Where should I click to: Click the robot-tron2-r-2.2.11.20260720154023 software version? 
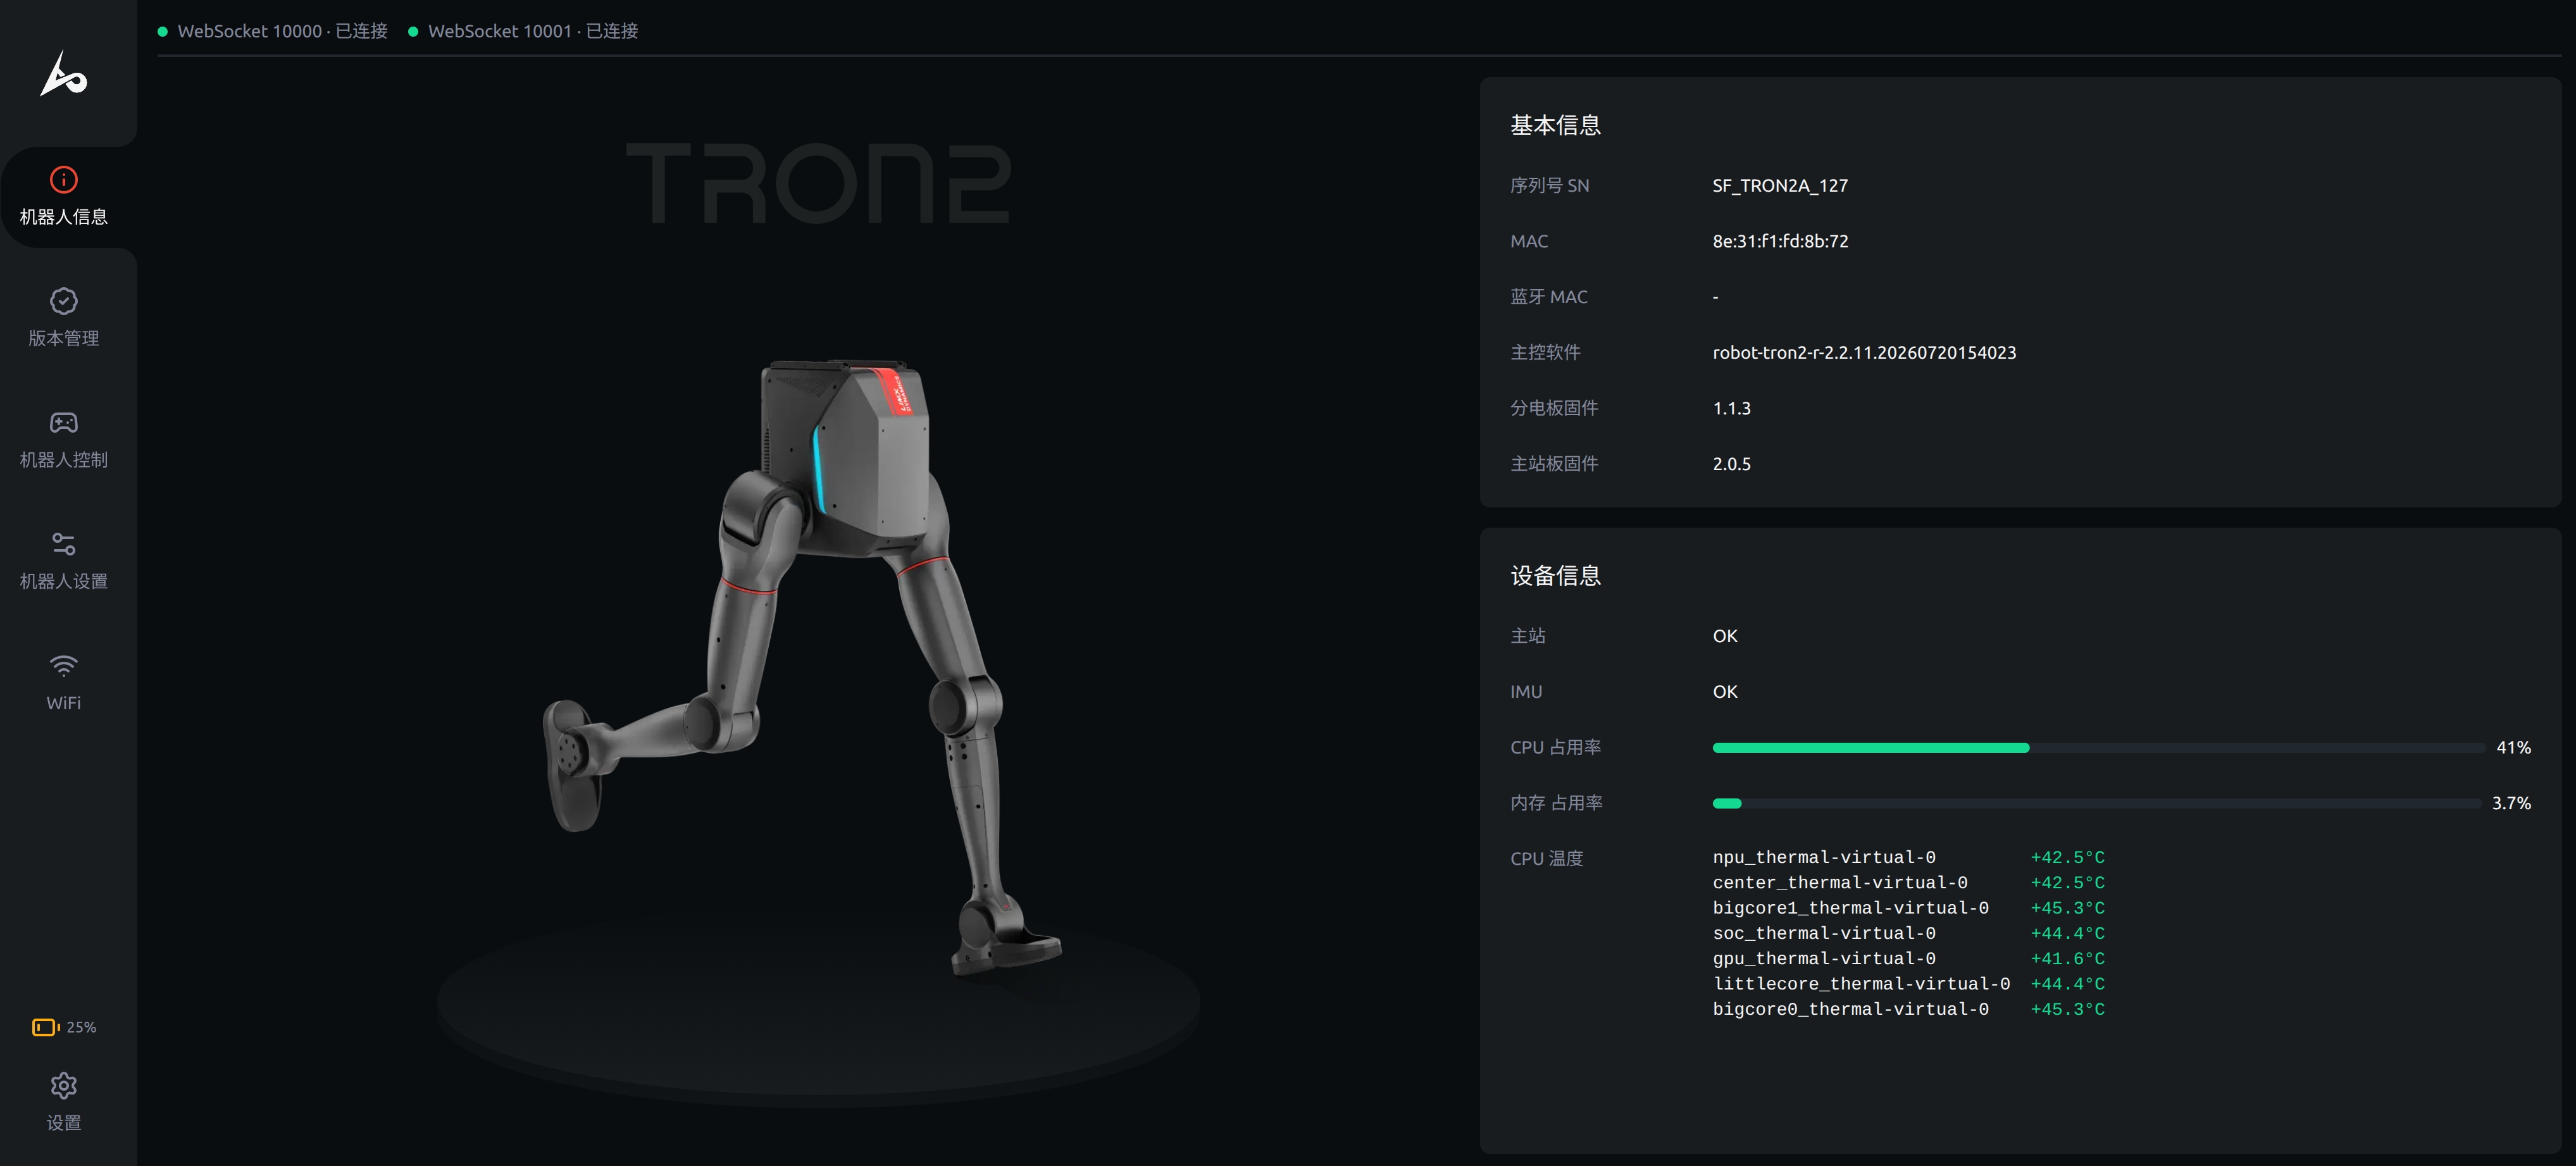coord(1864,353)
